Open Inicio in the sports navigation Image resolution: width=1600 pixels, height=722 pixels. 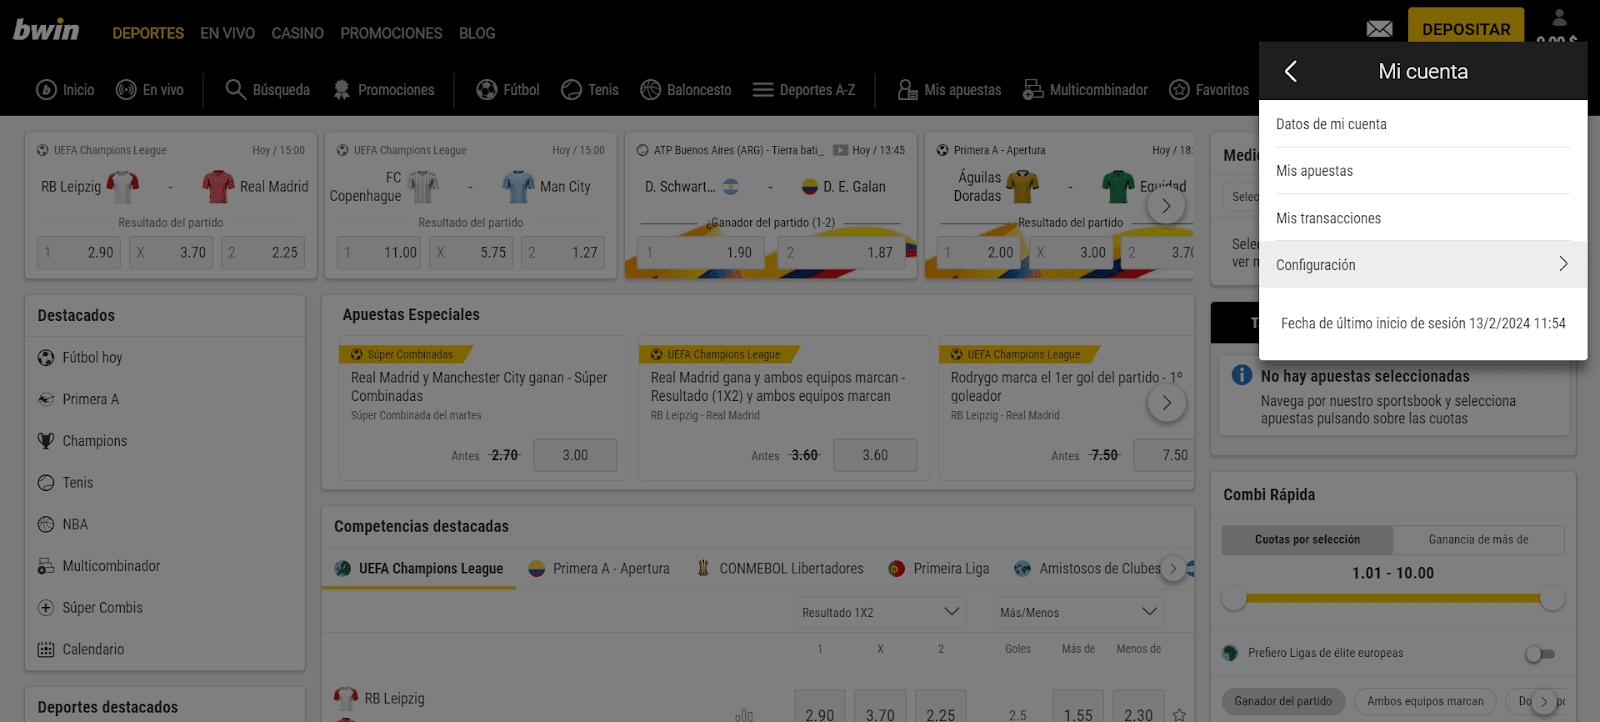(66, 90)
